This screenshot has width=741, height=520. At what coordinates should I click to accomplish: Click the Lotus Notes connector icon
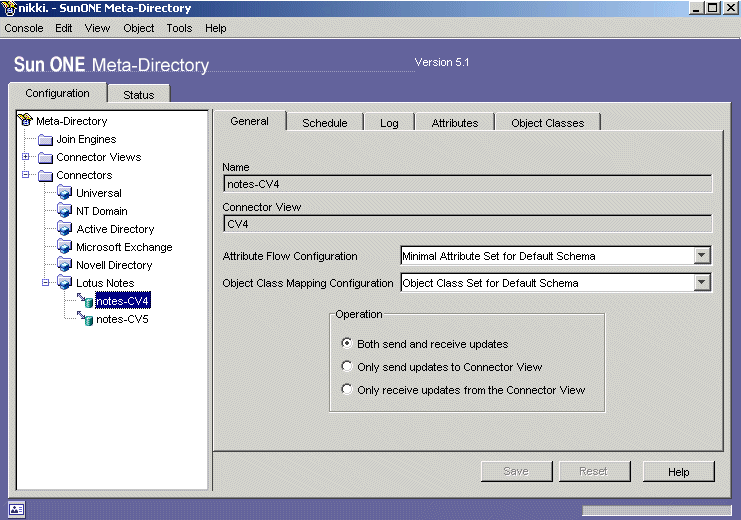click(x=65, y=282)
